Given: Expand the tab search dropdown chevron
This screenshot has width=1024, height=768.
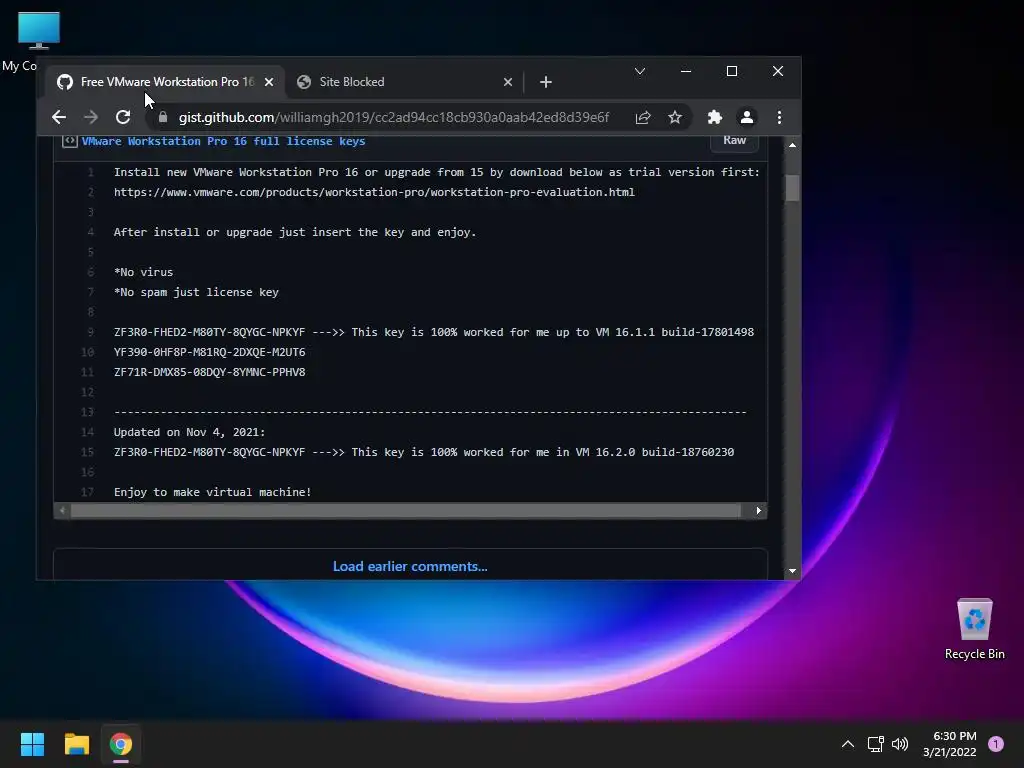Looking at the screenshot, I should [640, 71].
